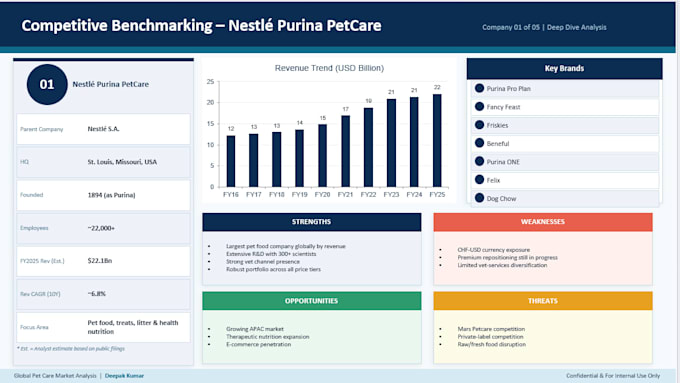Click 'Robust portfolio across all price tiers'
This screenshot has height=383, width=680.
(273, 269)
